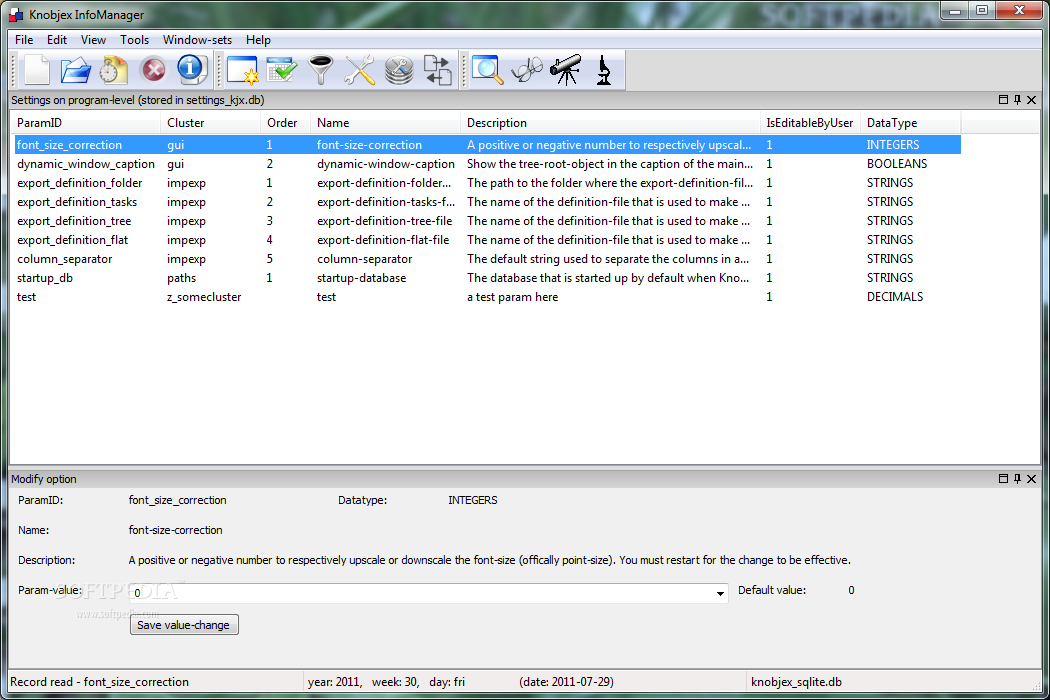Click Save value-change button
This screenshot has height=700, width=1050.
coord(184,625)
